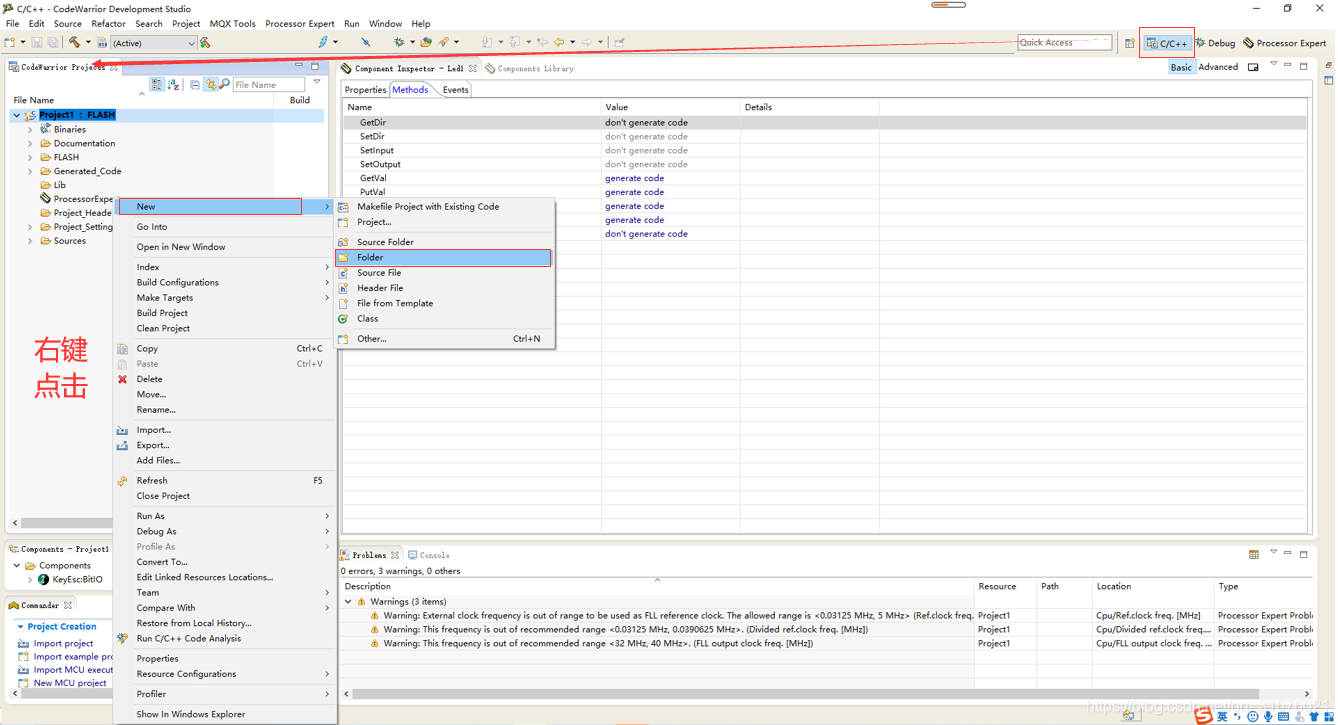Open the Processor Expert menu
The height and width of the screenshot is (725, 1338).
300,24
